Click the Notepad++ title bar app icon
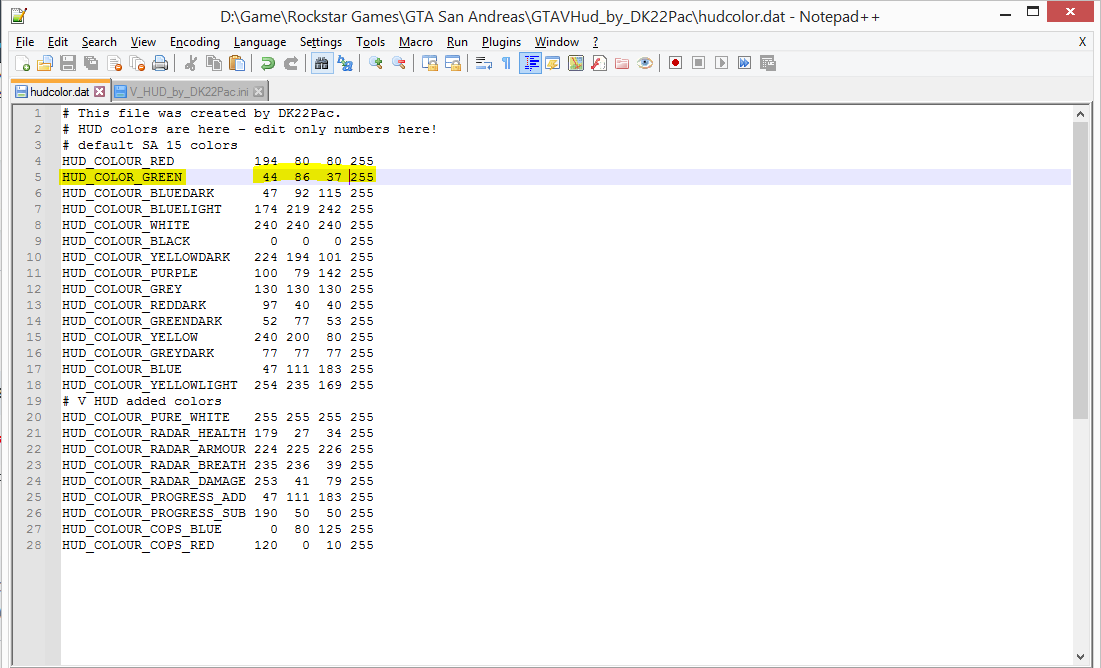The width and height of the screenshot is (1101, 668). tap(18, 15)
